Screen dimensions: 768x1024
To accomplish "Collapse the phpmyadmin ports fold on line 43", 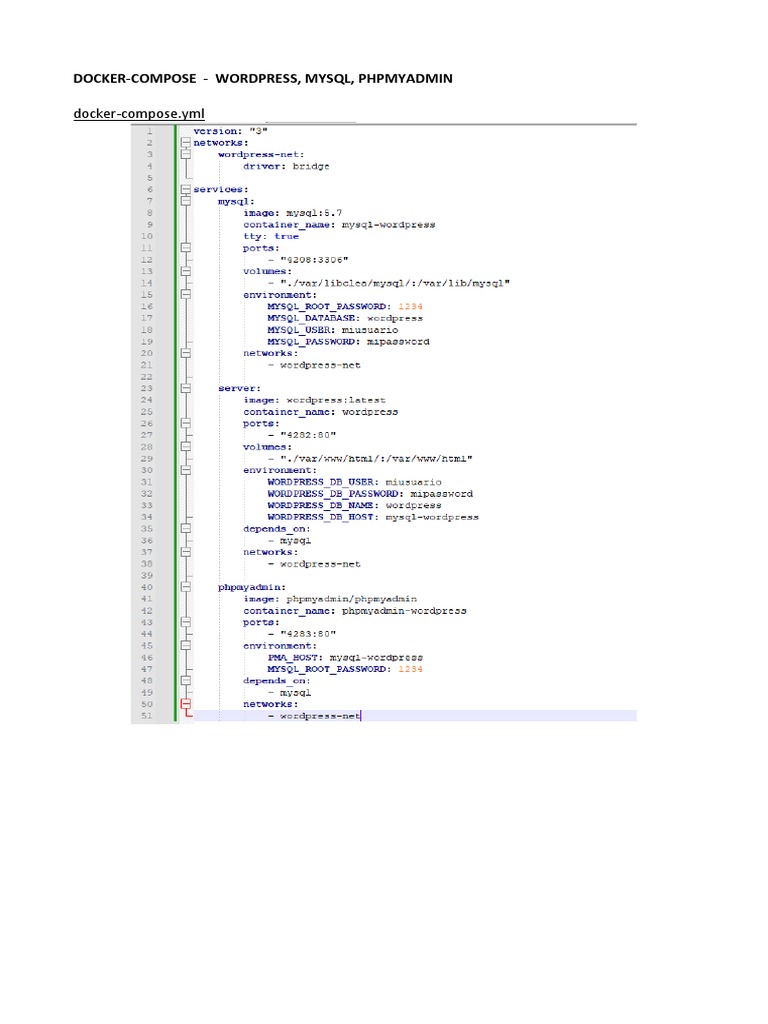I will (185, 622).
